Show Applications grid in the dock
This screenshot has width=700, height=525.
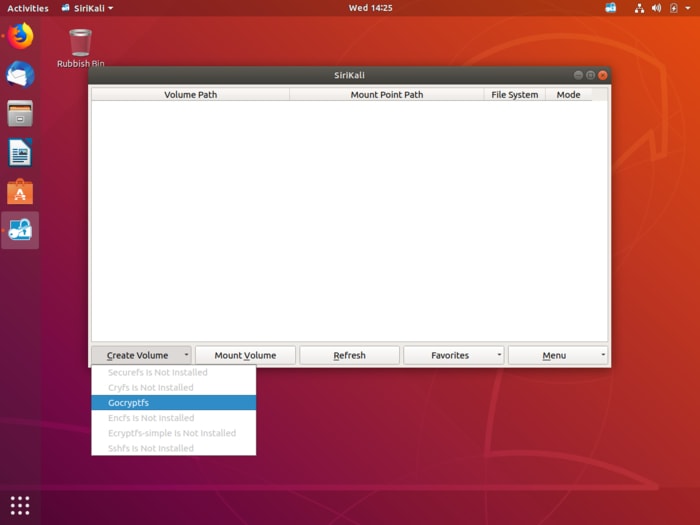coord(20,504)
